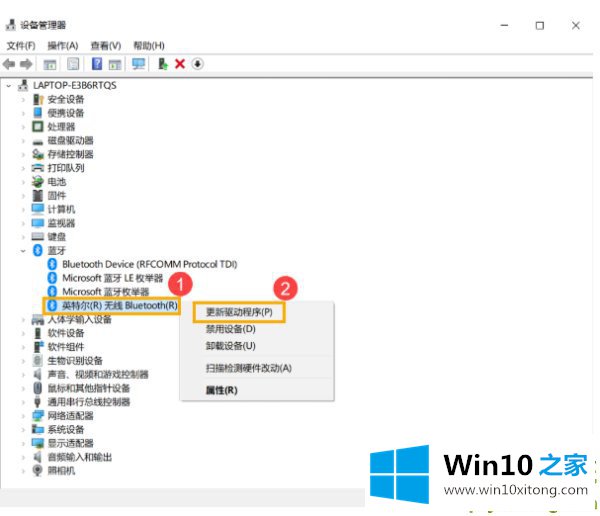The width and height of the screenshot is (600, 516).
Task: Click the disable device down-arrow toolbar icon
Action: pos(197,64)
